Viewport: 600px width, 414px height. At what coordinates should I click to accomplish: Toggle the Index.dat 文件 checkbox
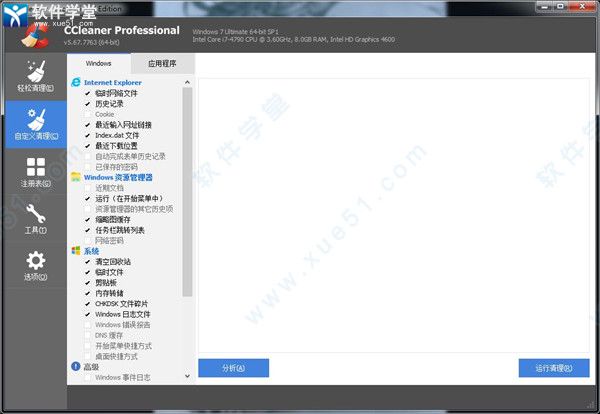[88, 135]
